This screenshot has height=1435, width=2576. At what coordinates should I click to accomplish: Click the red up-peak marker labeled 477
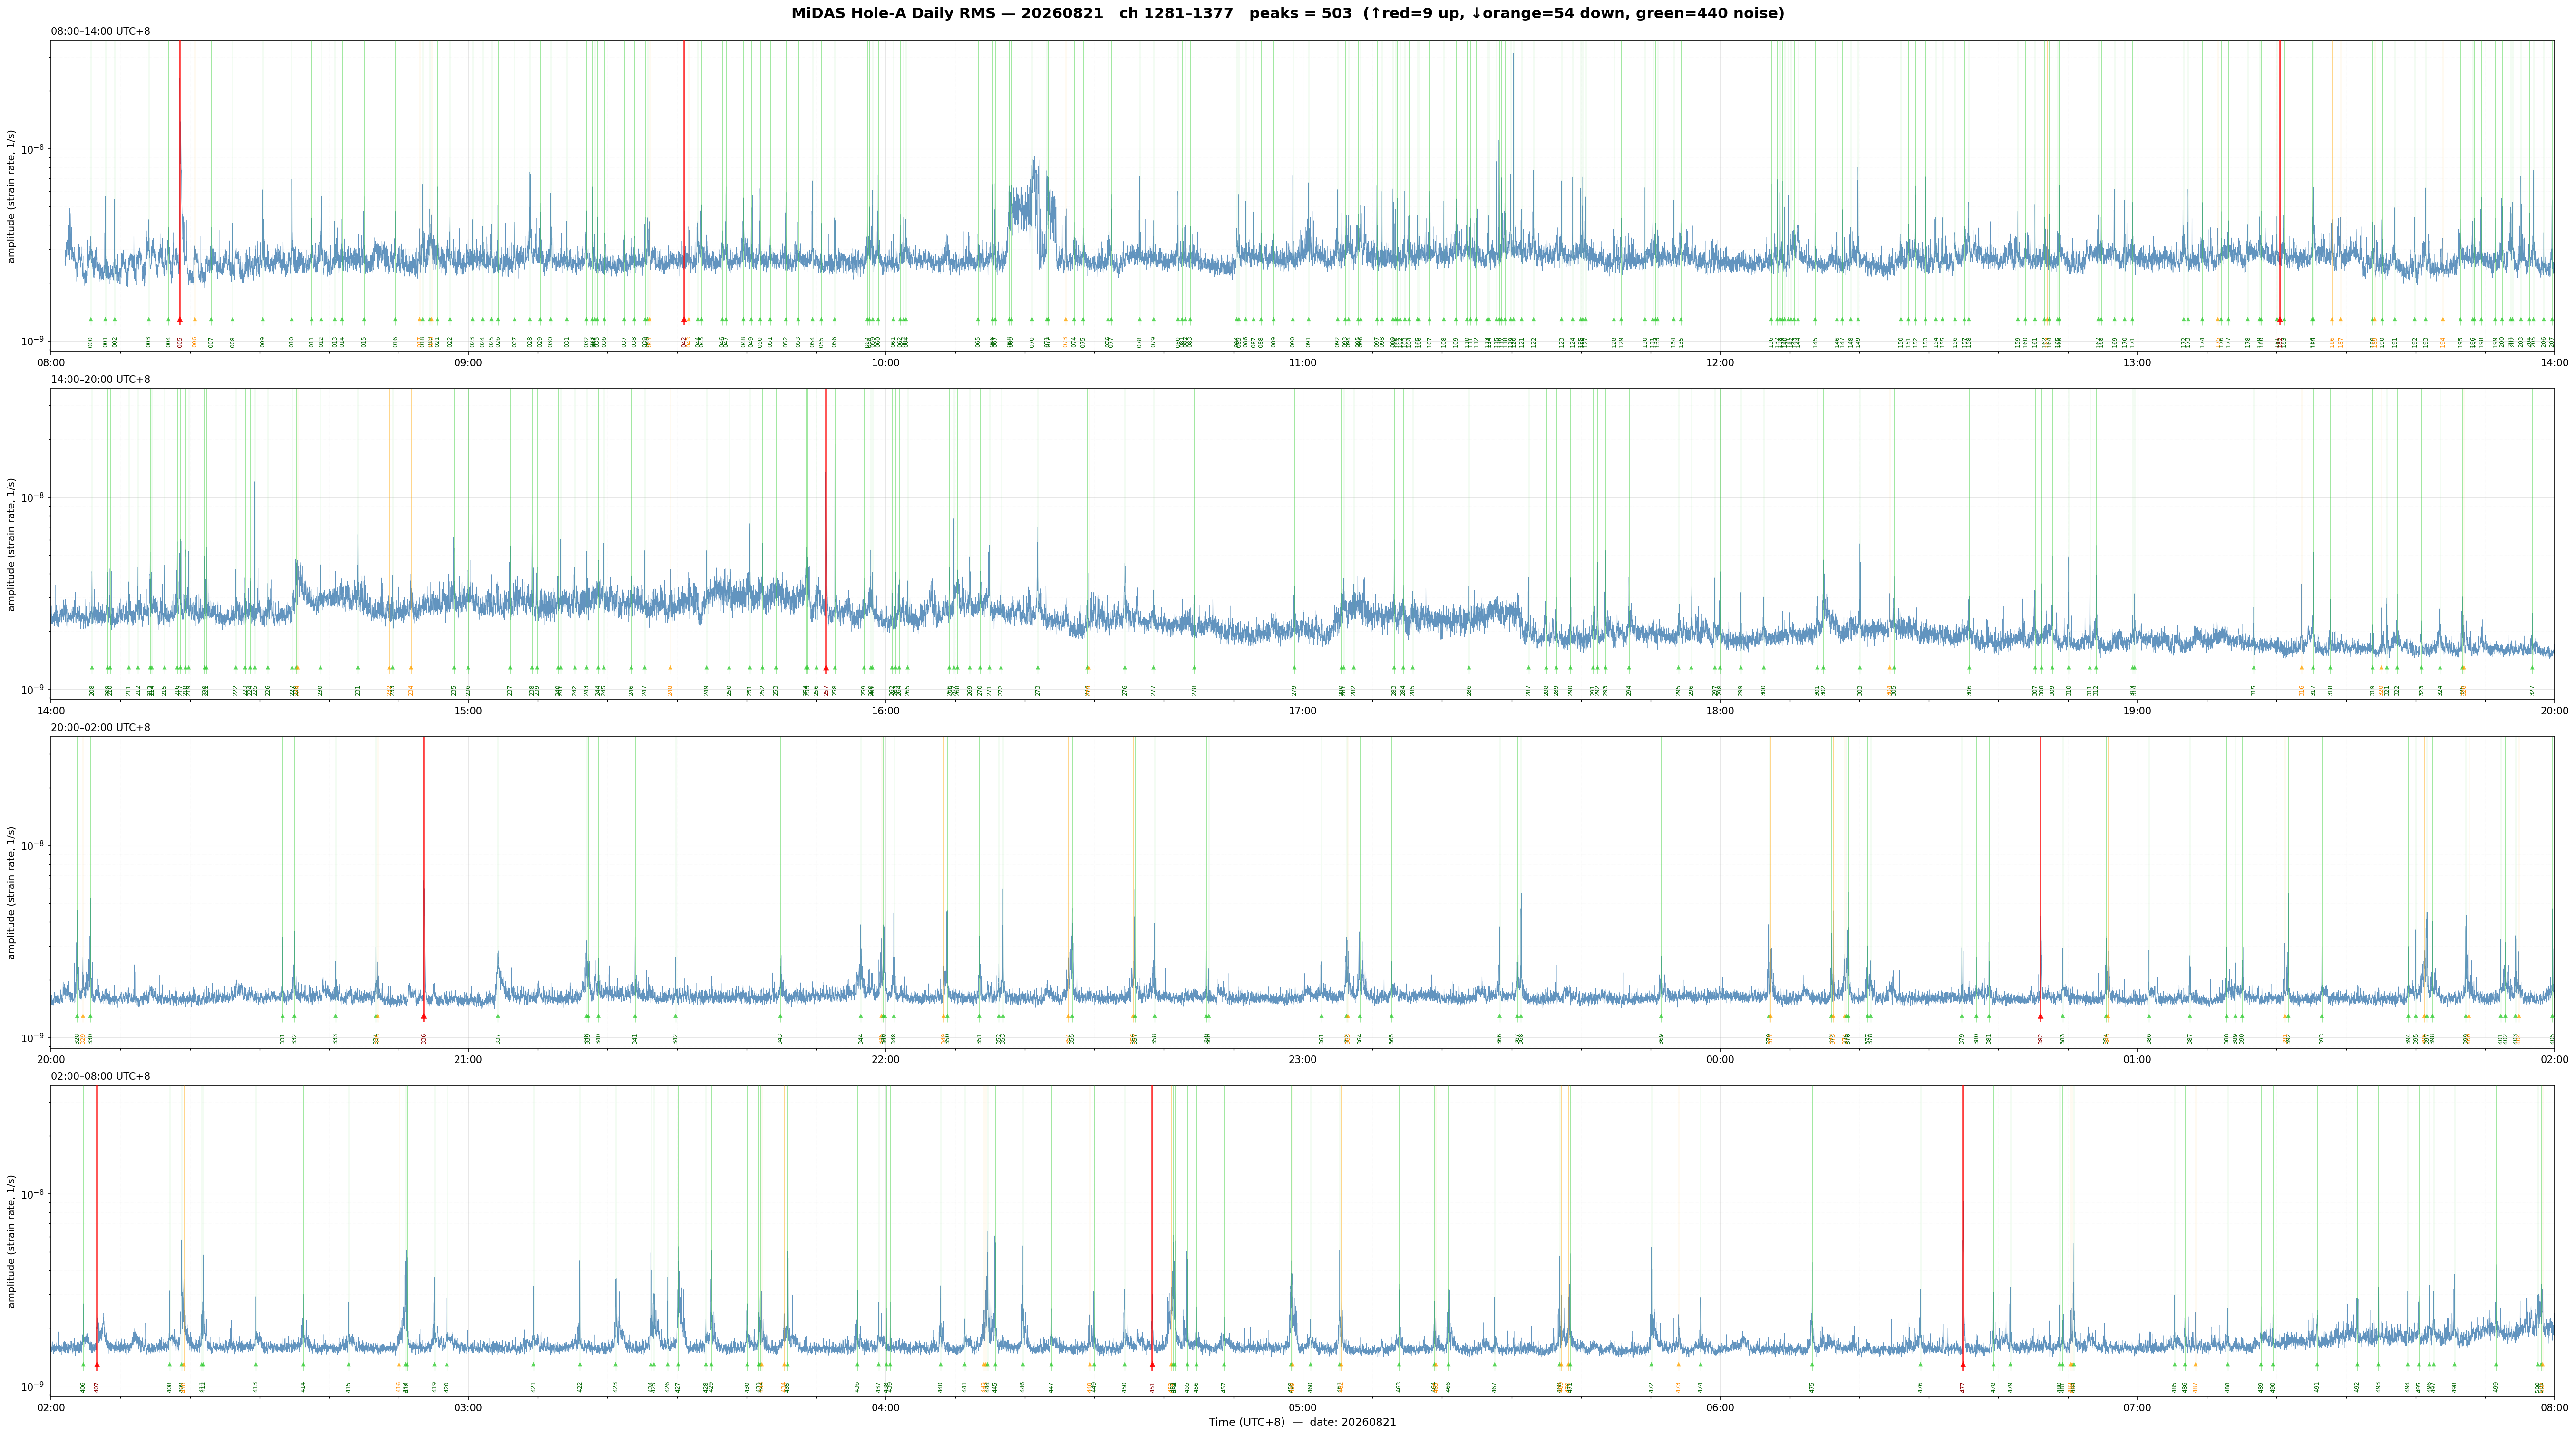(x=1963, y=1364)
